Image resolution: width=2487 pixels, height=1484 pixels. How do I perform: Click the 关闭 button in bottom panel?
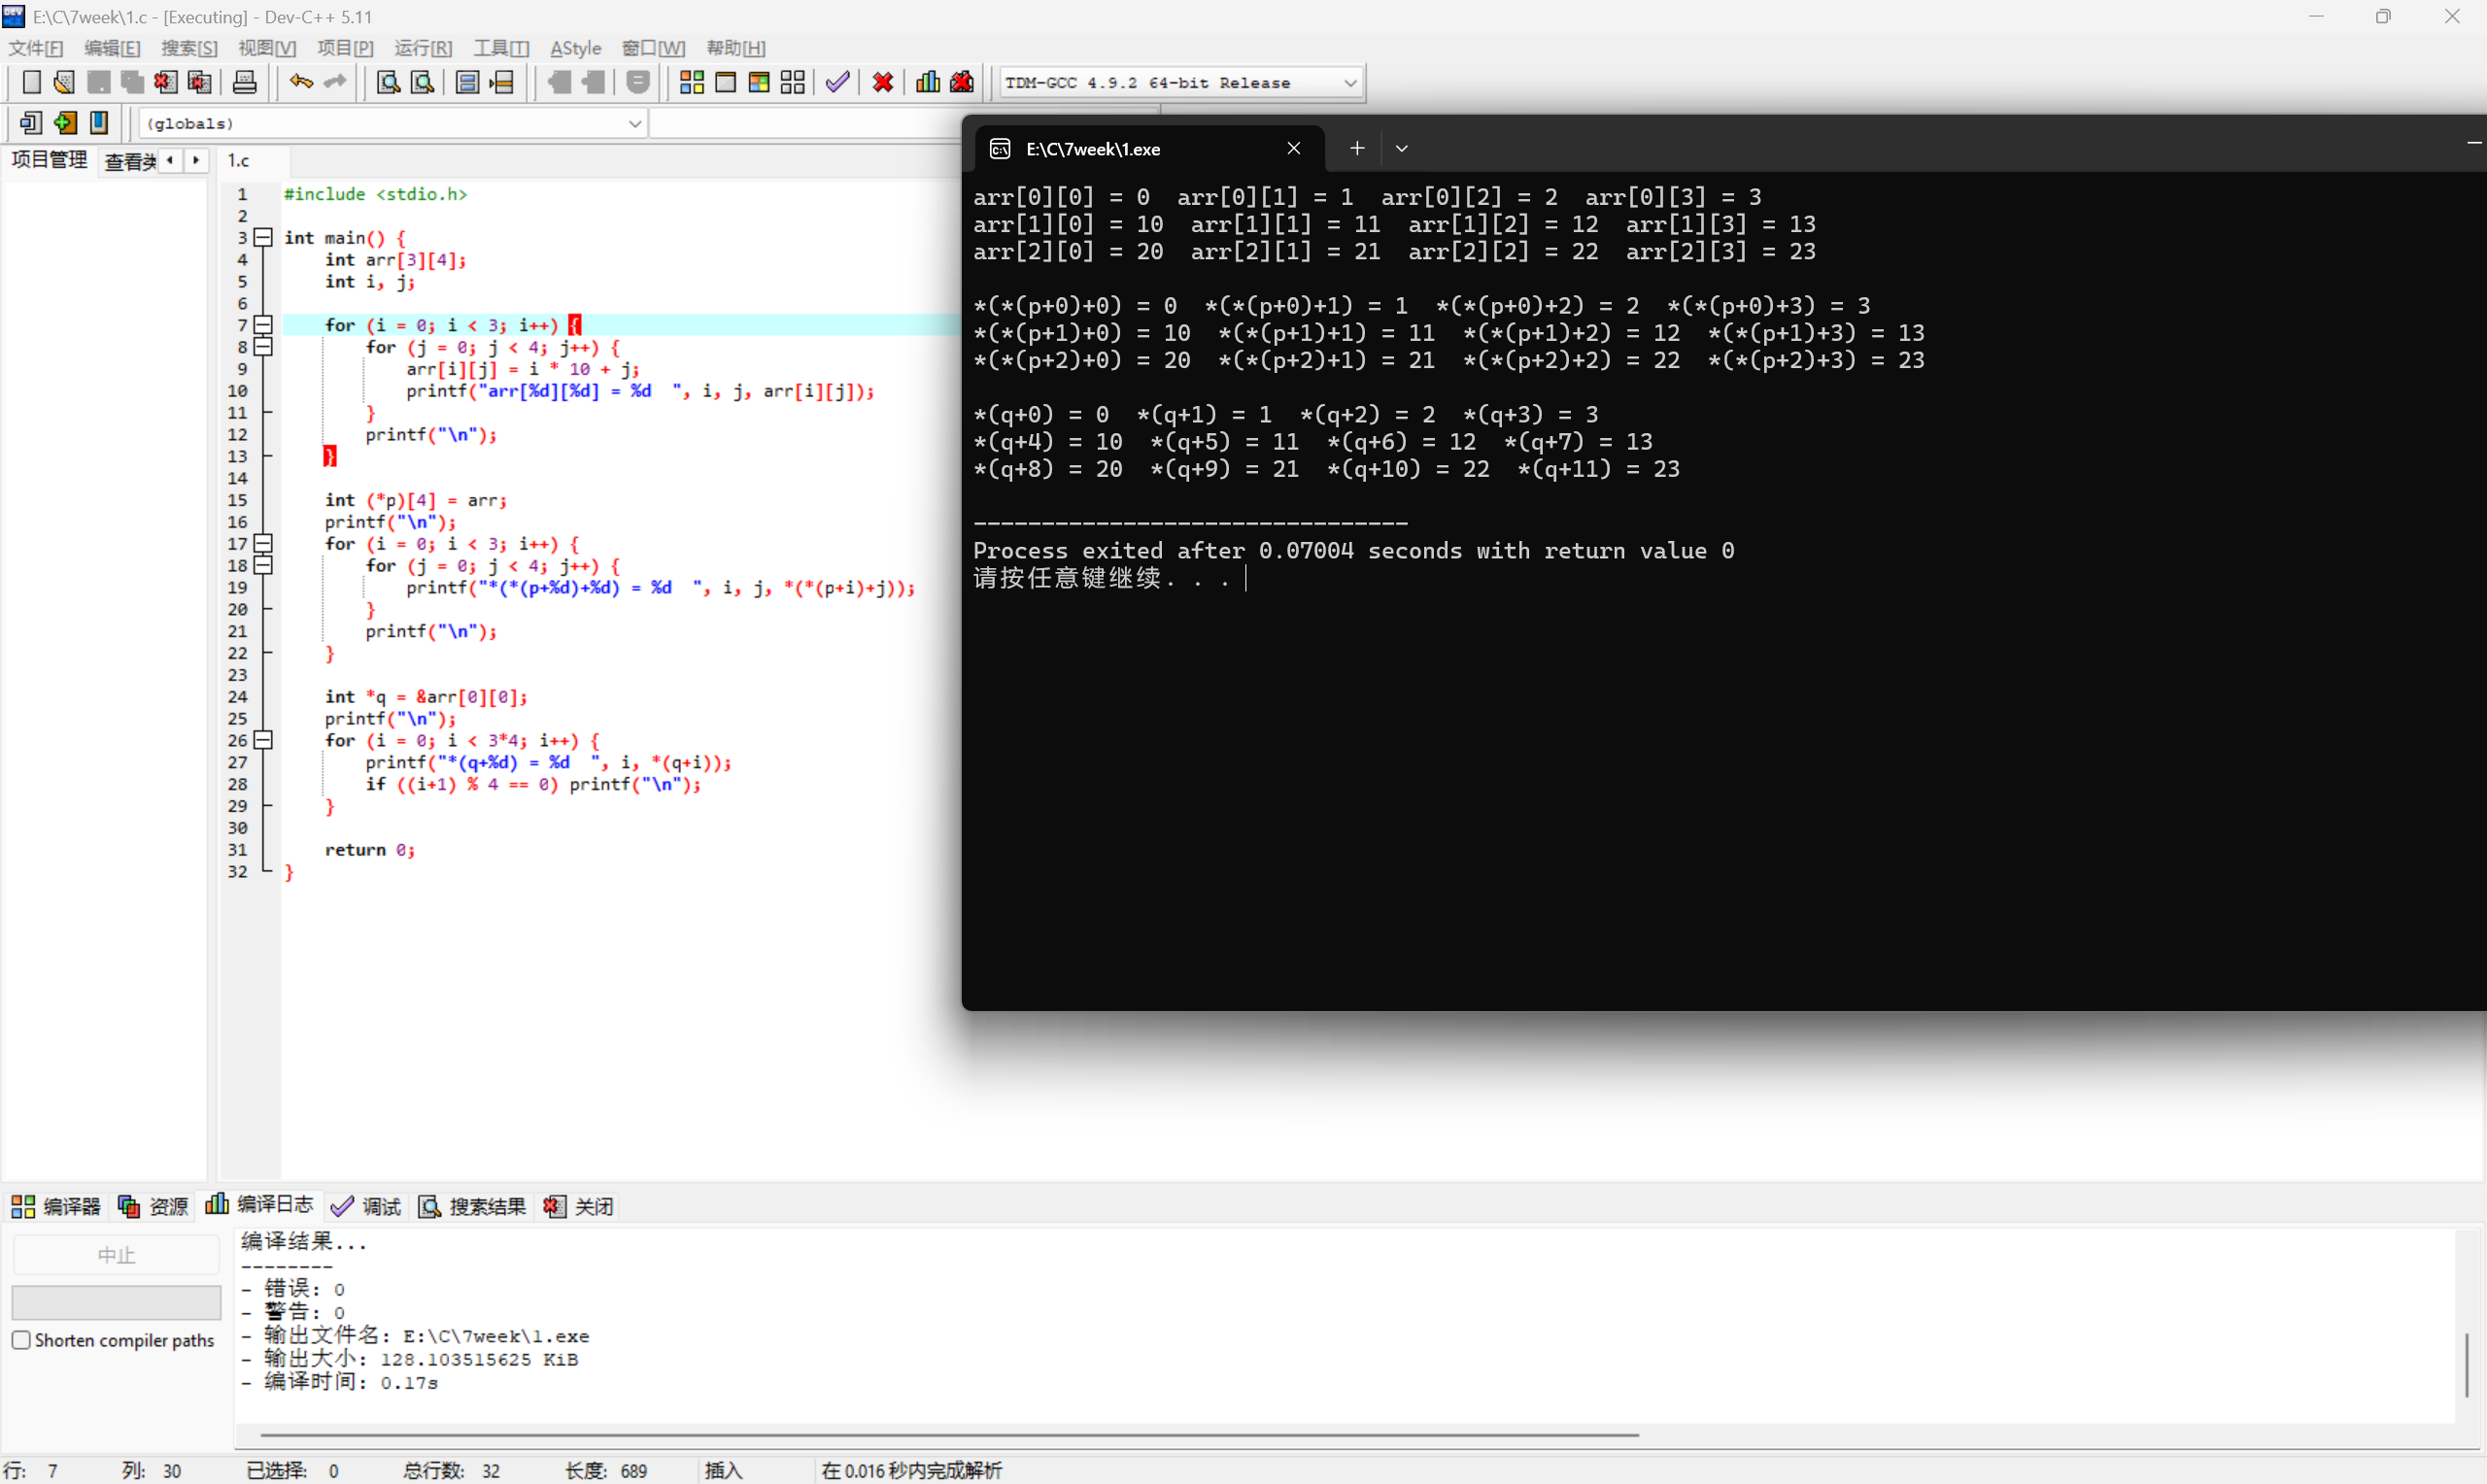click(579, 1206)
